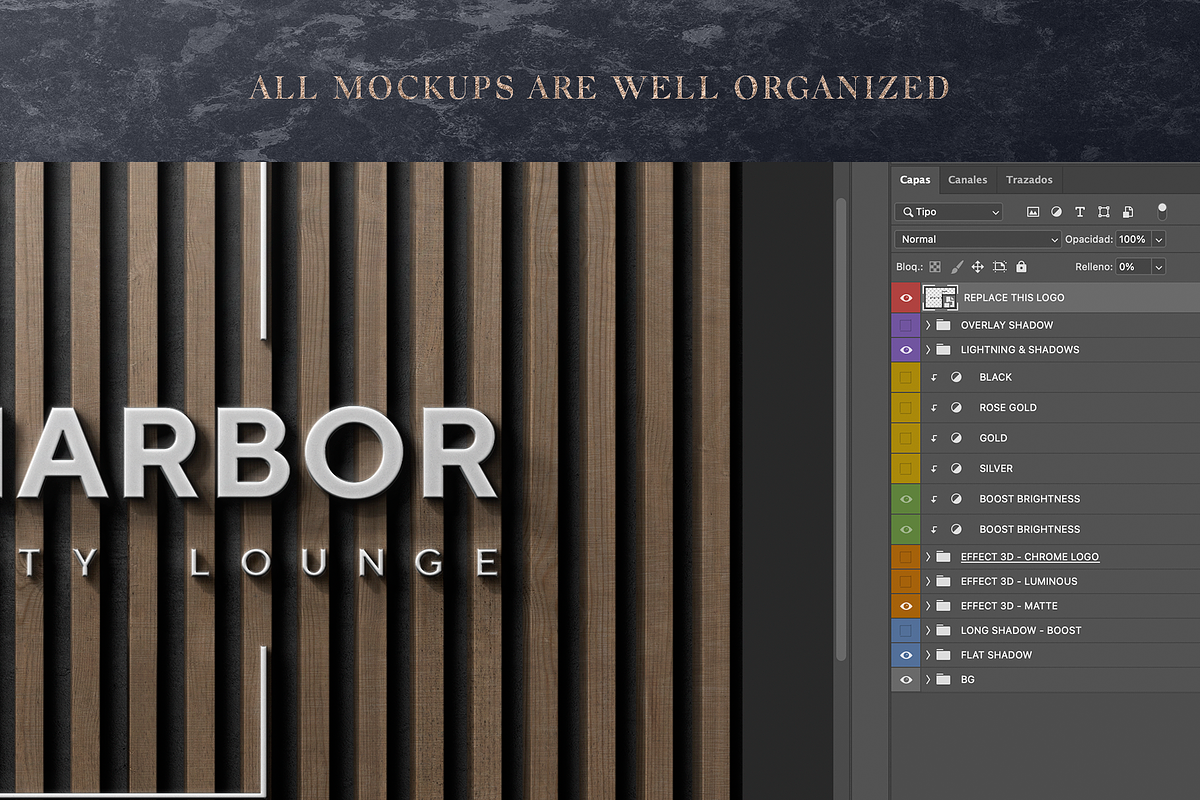Lock transparent pixels checkerboard icon

[935, 267]
